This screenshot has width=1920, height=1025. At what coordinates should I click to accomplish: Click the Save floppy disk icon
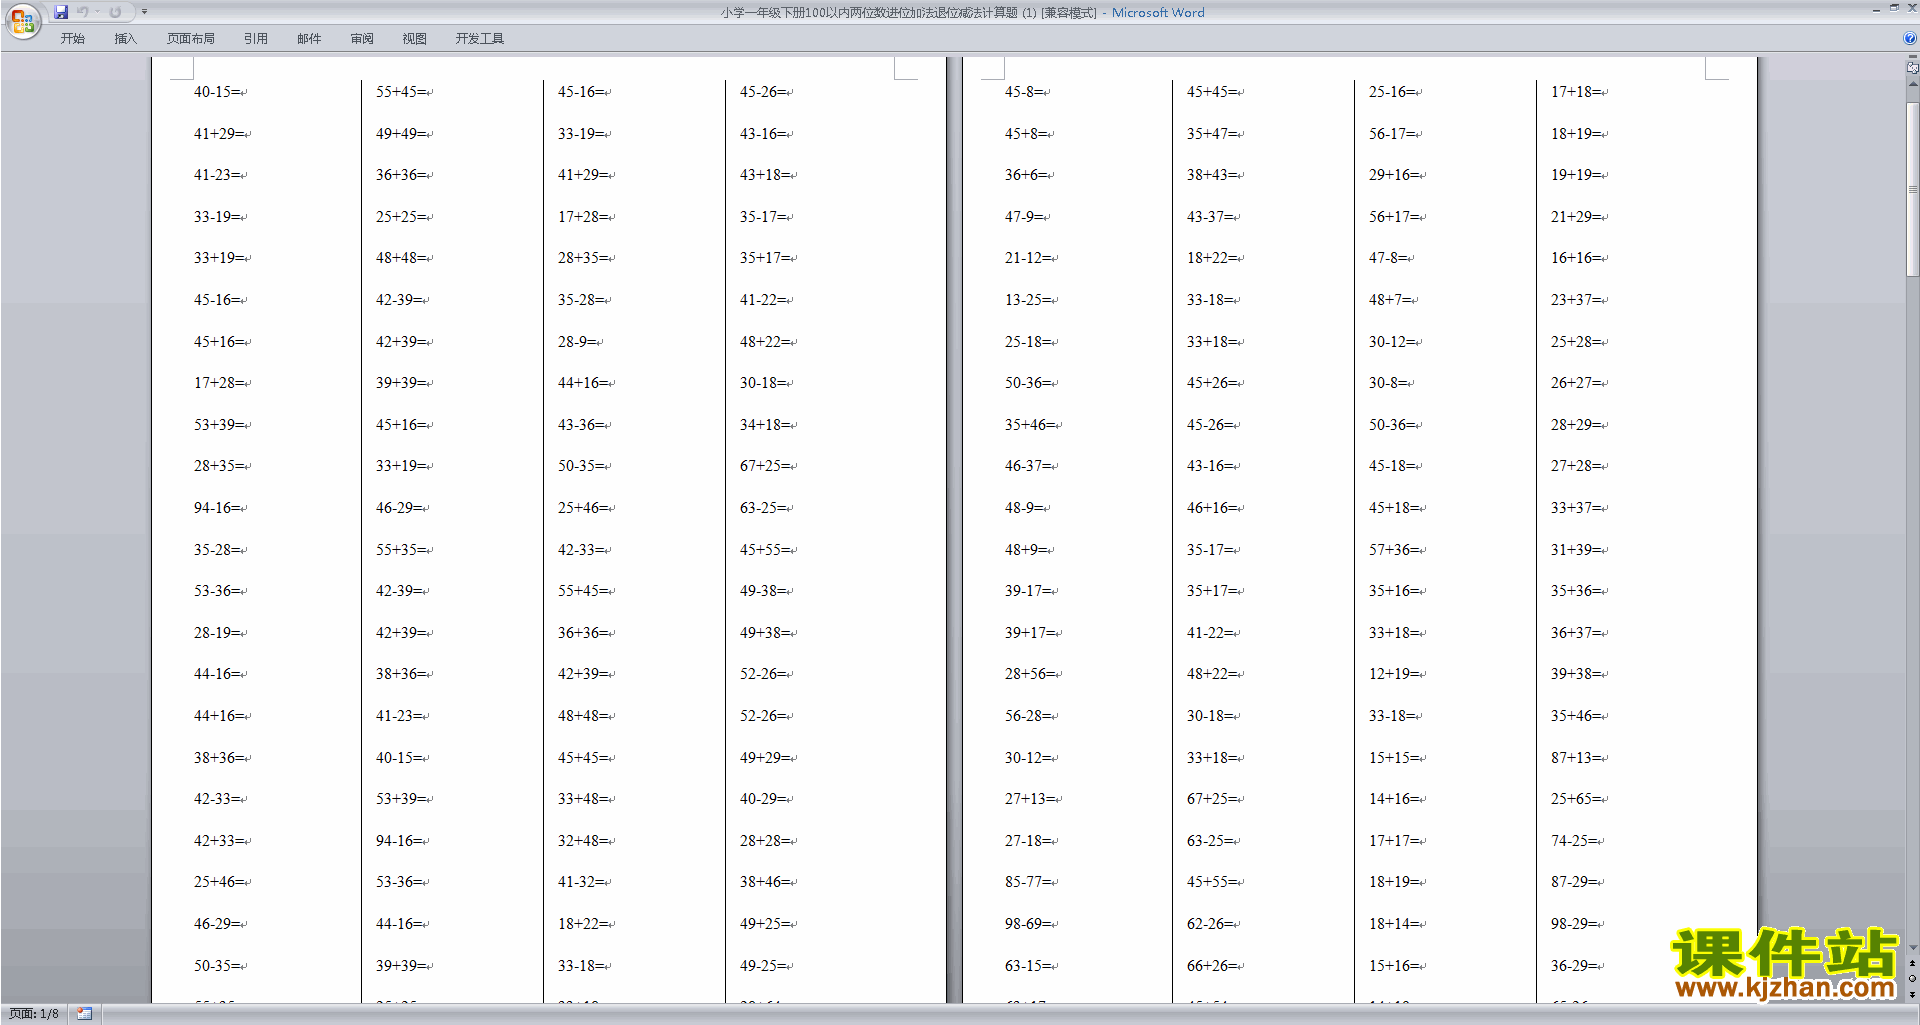[x=61, y=12]
